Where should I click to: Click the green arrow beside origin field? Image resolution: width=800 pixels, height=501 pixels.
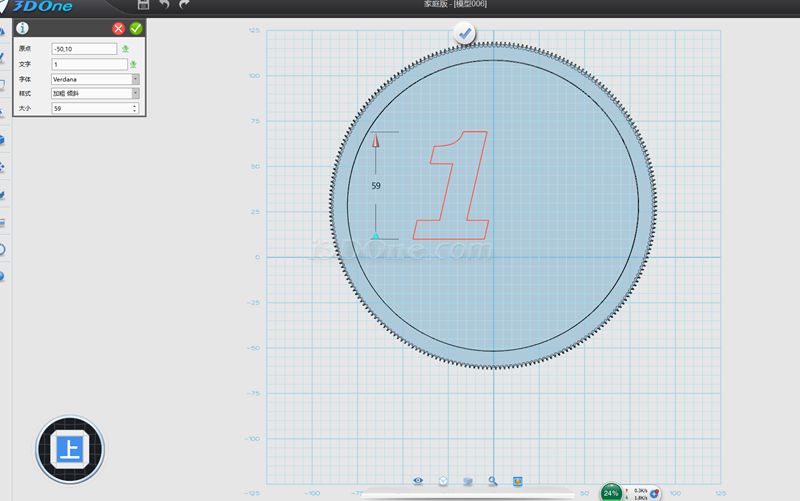click(x=126, y=49)
